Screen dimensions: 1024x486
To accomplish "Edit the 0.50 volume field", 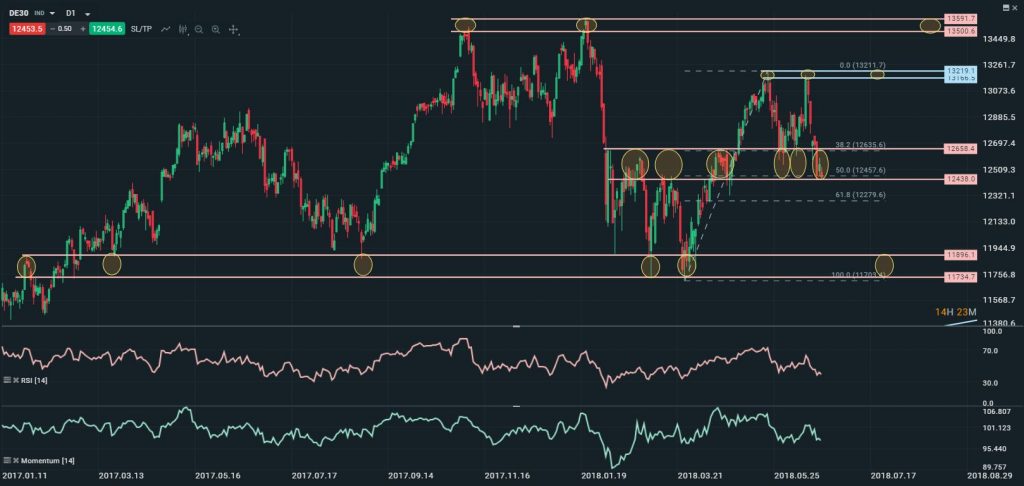I will [65, 29].
